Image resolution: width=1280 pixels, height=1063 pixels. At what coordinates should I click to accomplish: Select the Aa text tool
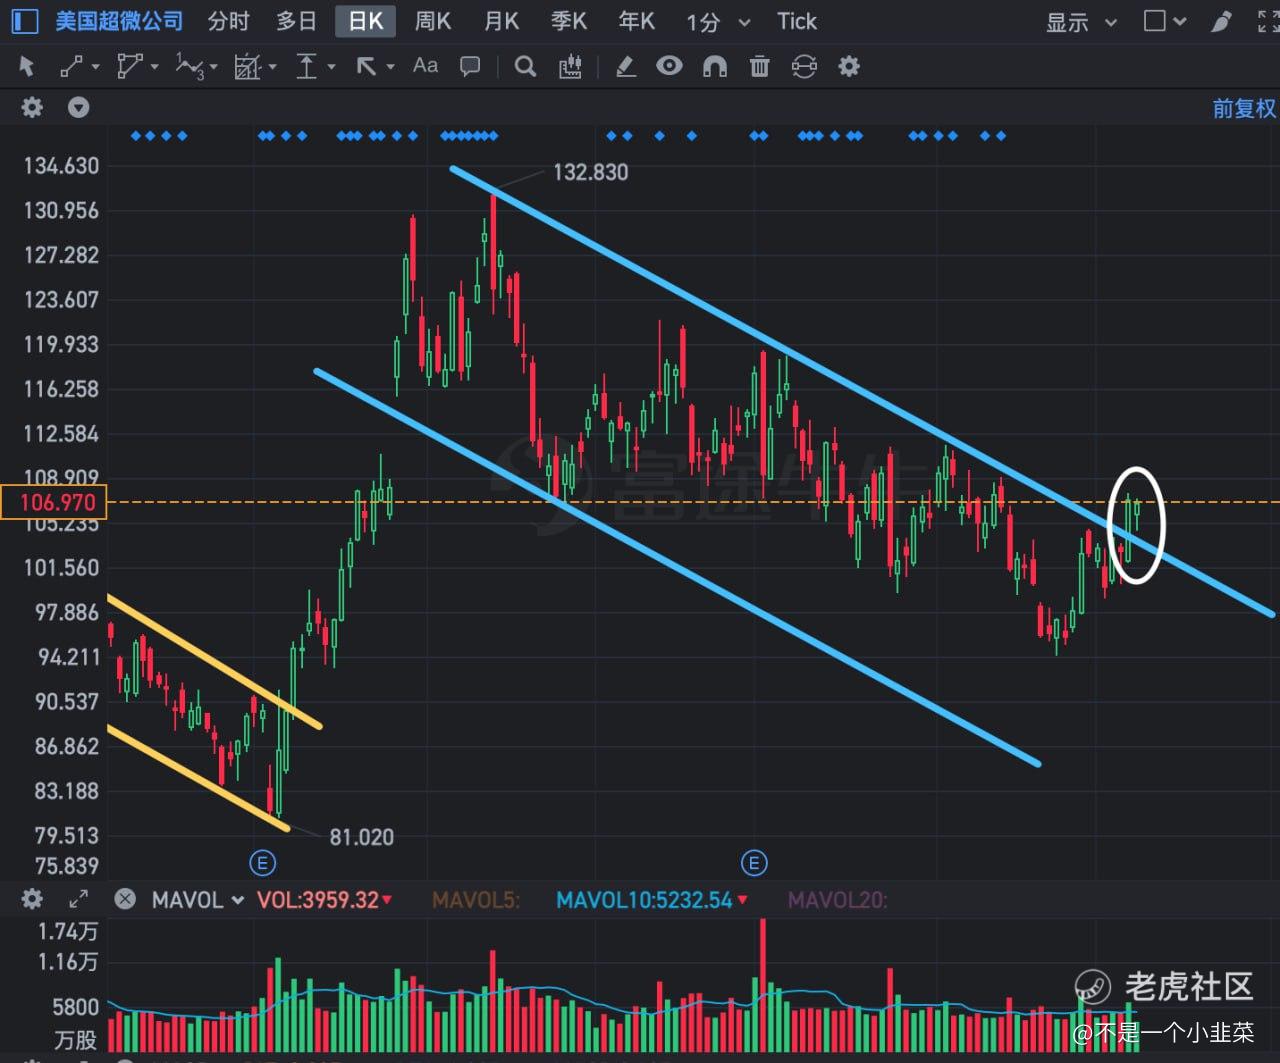[425, 66]
